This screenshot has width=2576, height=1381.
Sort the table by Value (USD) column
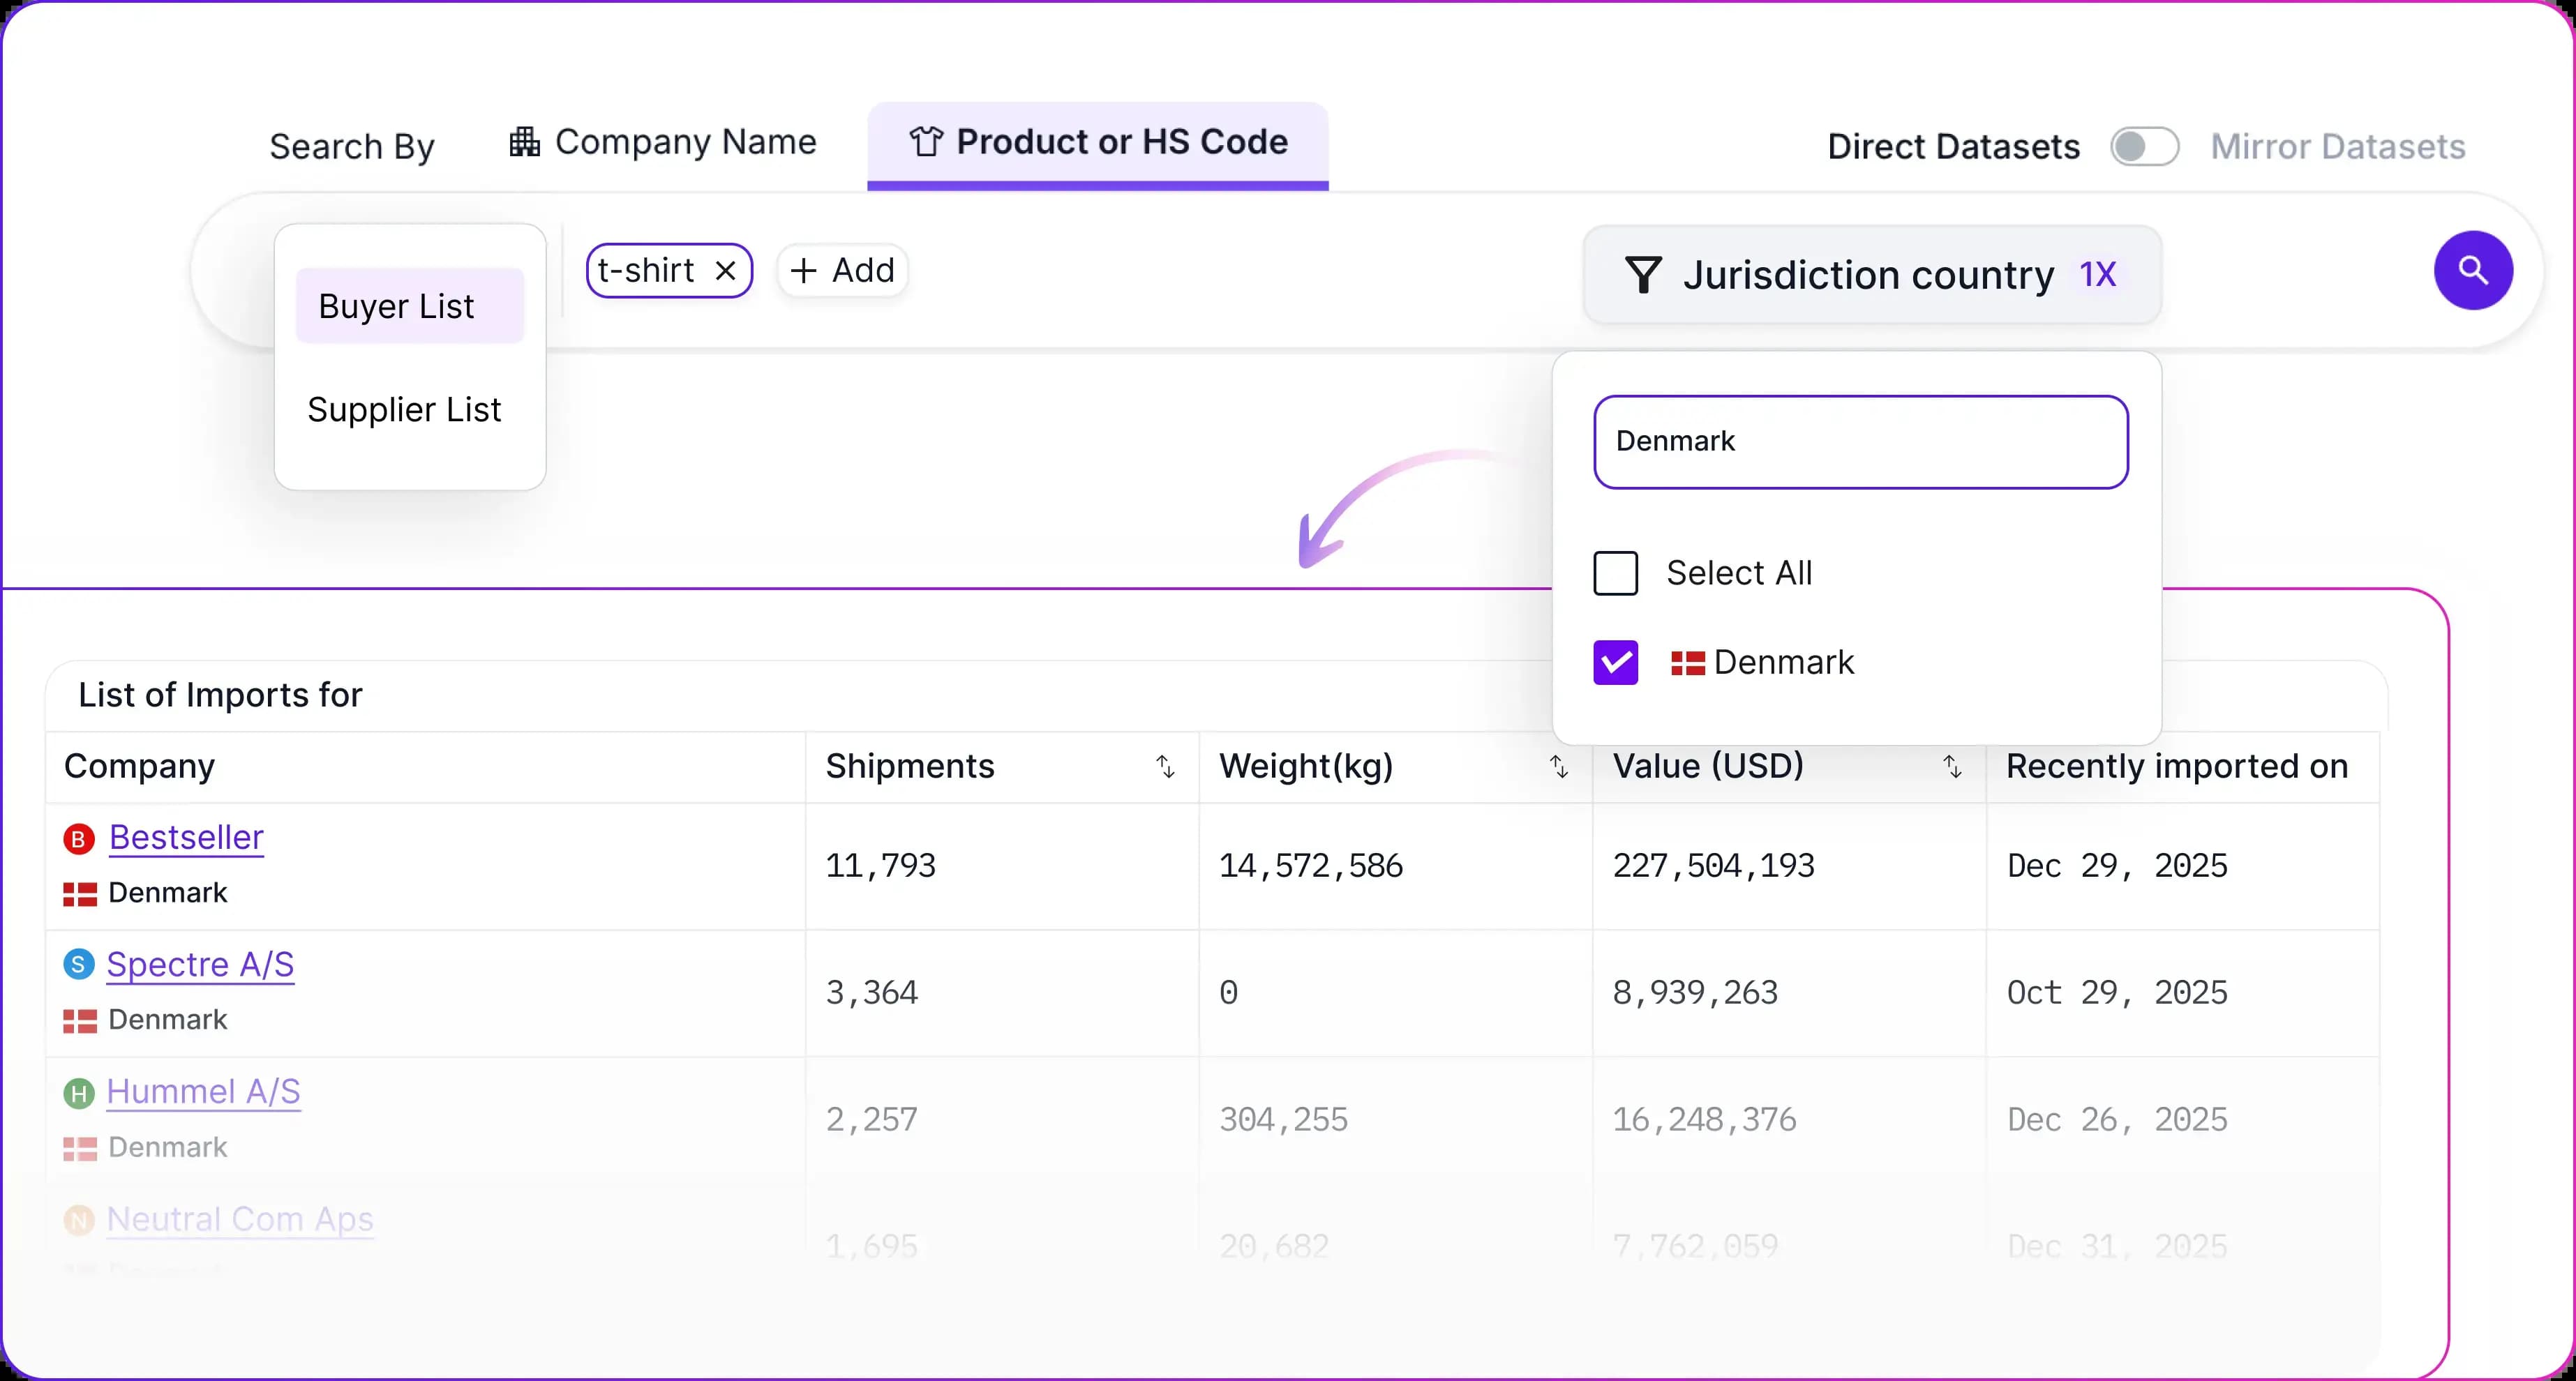click(x=1951, y=767)
